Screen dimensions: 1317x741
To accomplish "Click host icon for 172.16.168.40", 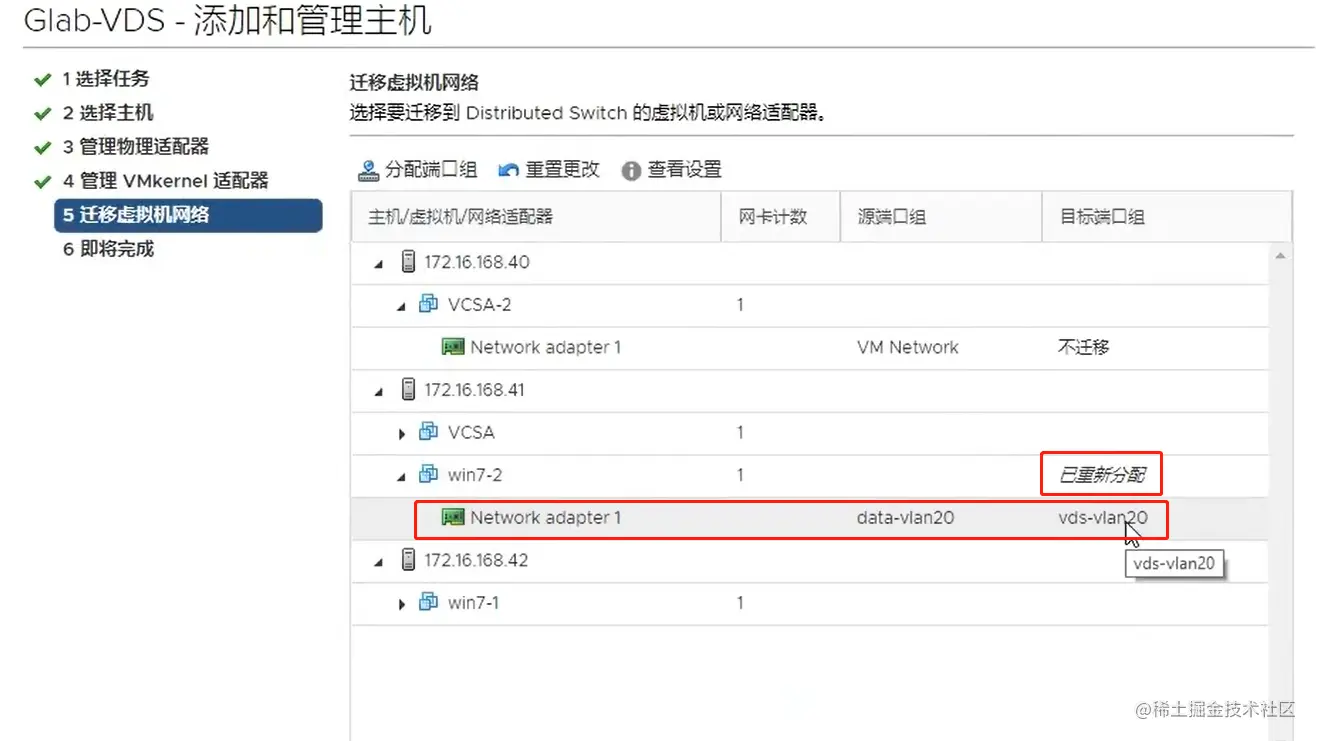I will pyautogui.click(x=408, y=262).
